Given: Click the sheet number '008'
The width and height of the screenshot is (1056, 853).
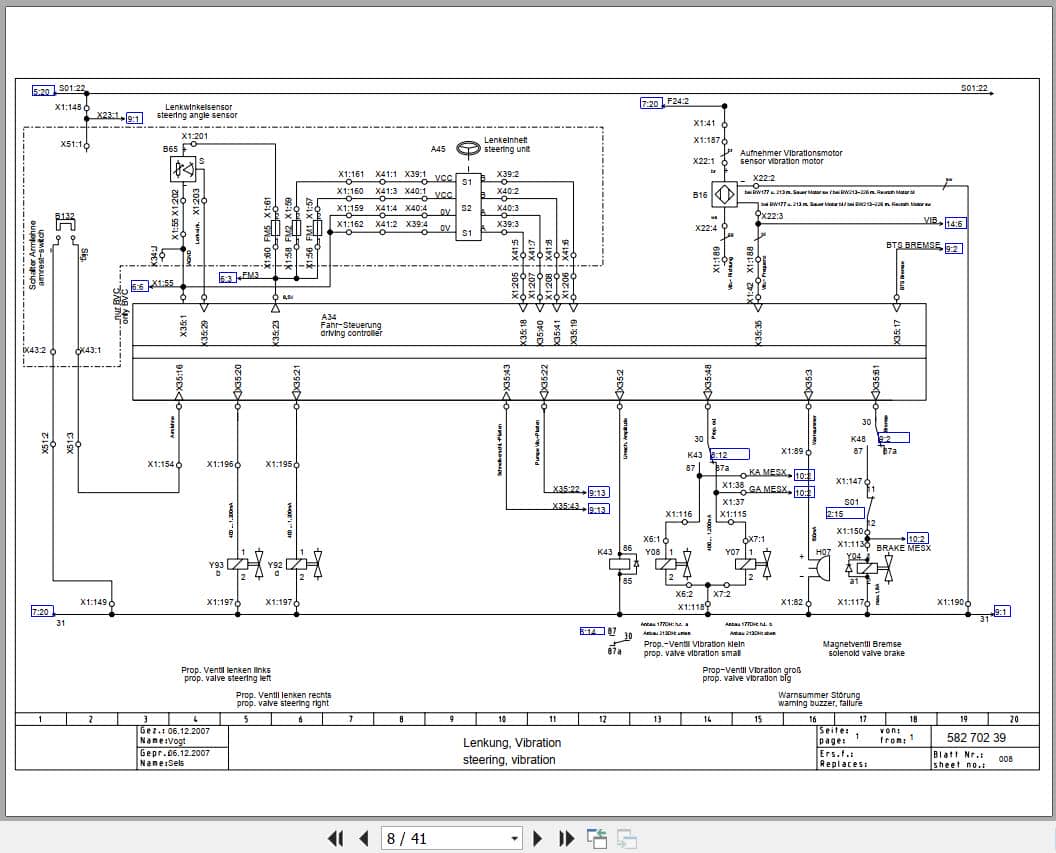Looking at the screenshot, I should point(1005,759).
